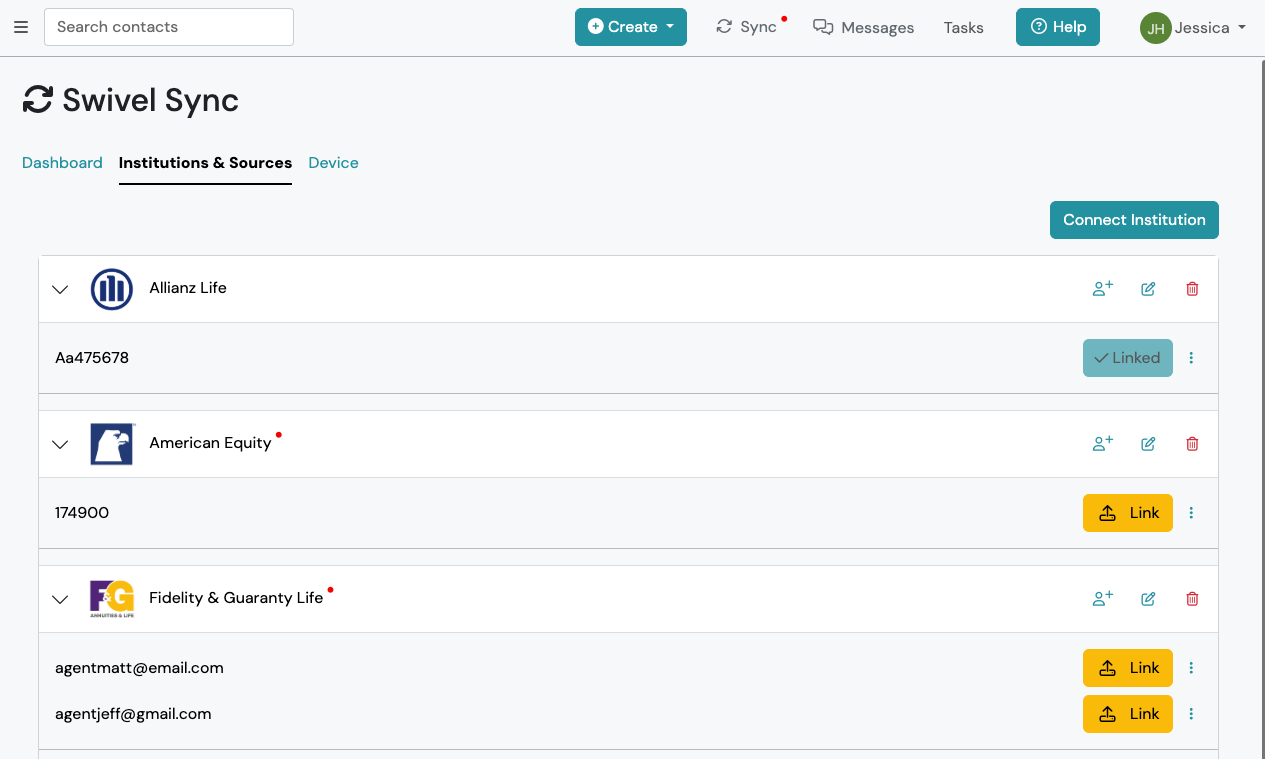Select the agentmatt@email.com text
1265x759 pixels.
click(139, 668)
